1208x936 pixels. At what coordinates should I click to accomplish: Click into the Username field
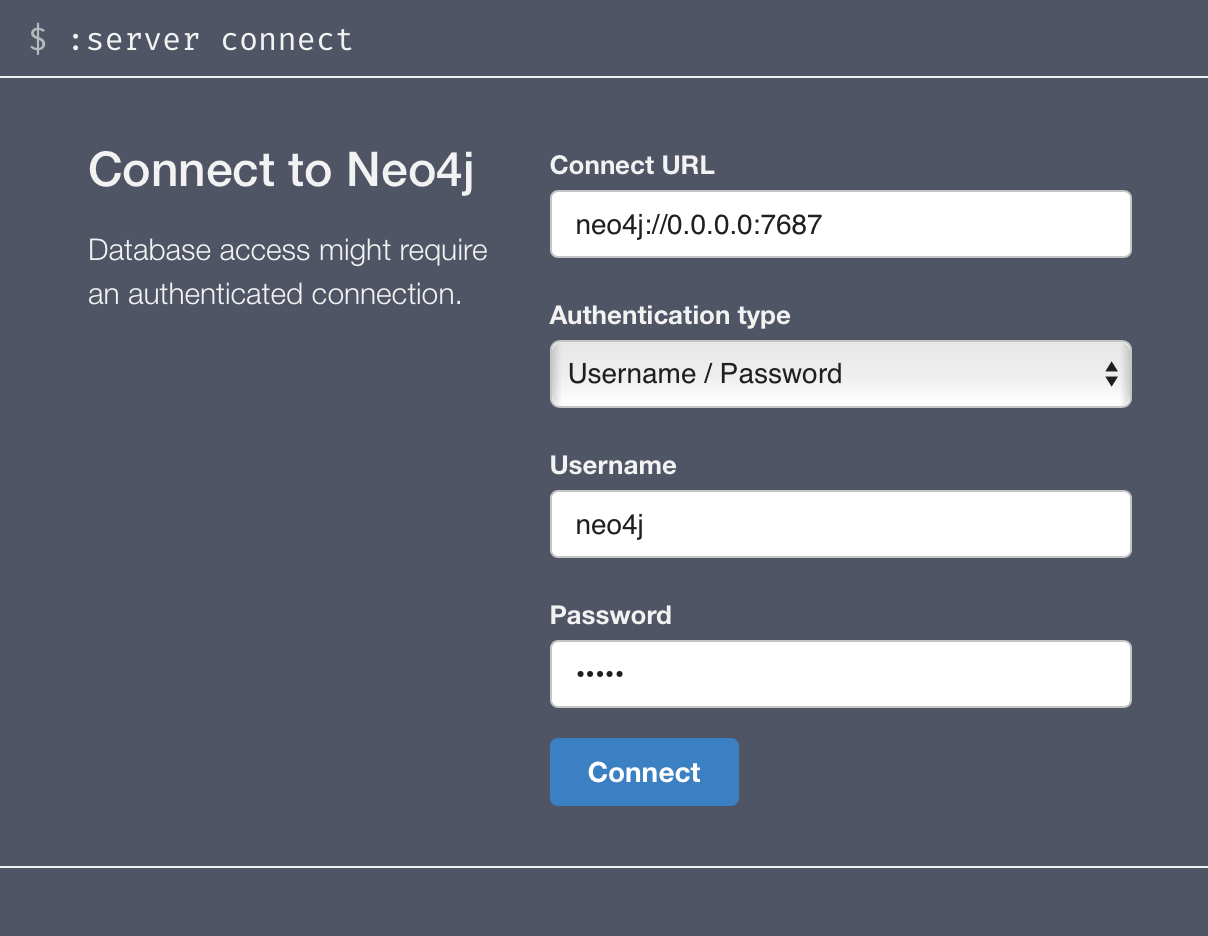point(841,524)
